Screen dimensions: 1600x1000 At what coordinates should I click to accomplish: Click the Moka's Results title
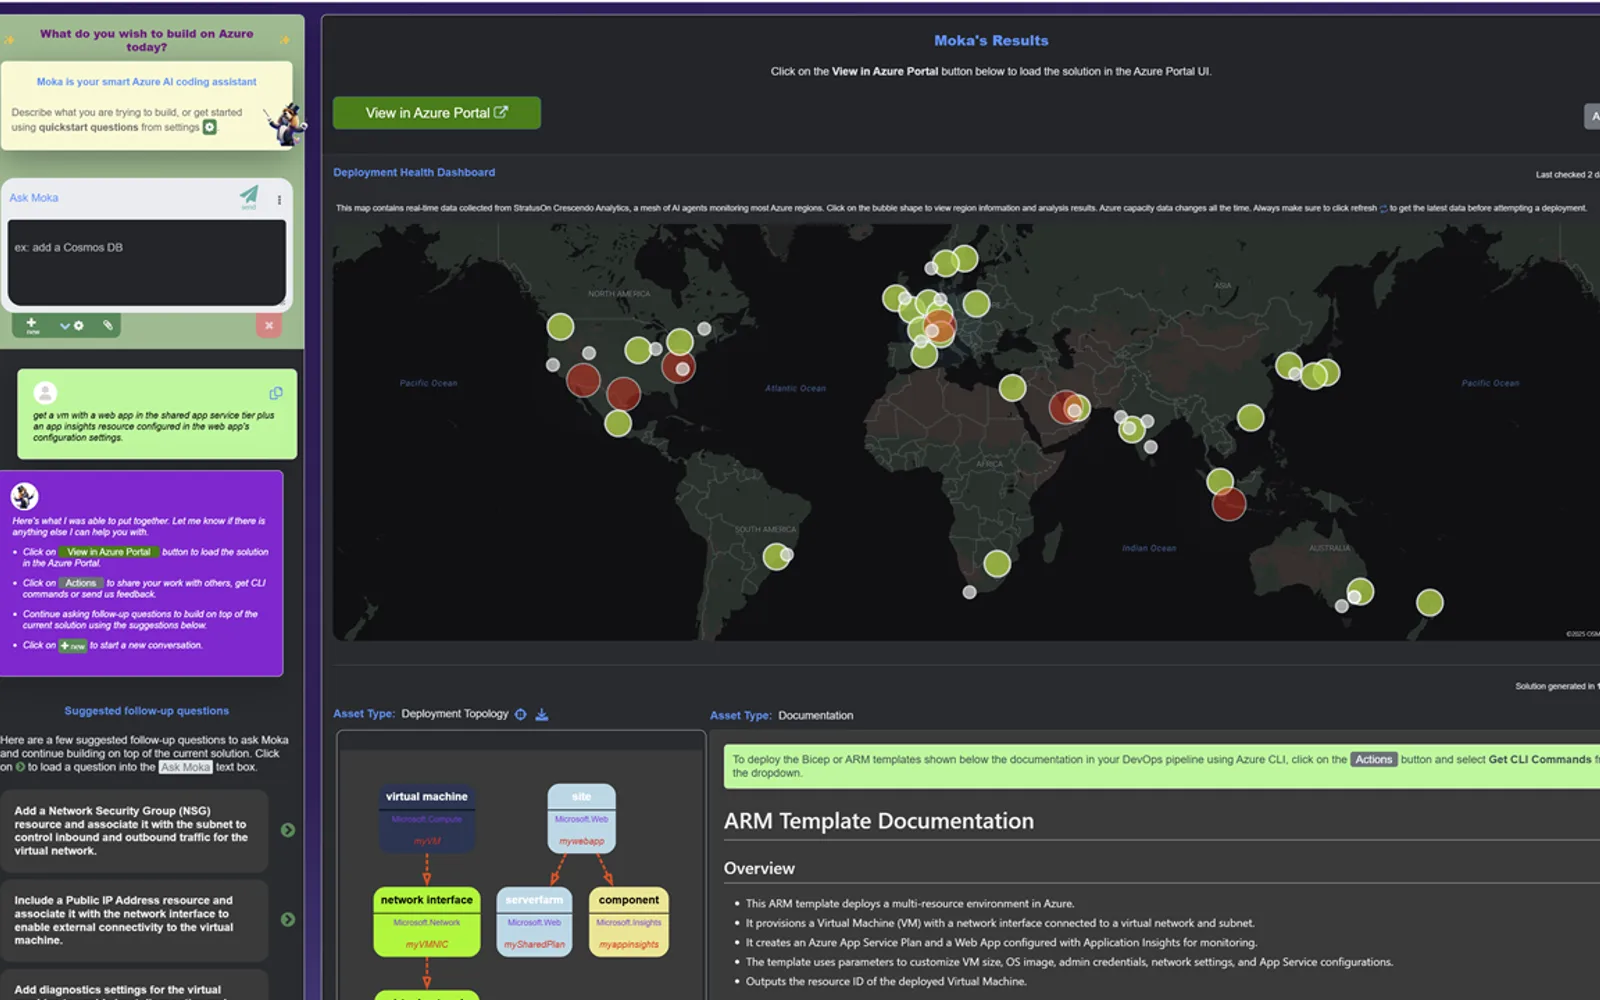[x=991, y=41]
